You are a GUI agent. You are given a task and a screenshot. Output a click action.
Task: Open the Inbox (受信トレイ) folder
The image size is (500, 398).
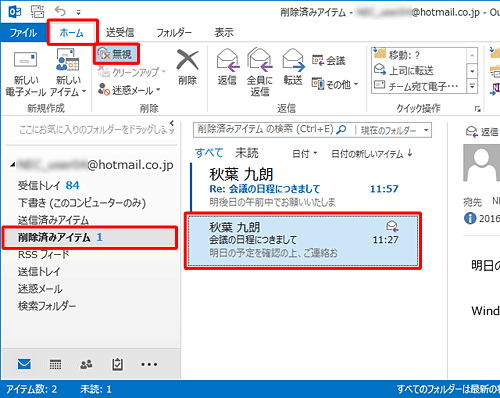tap(91, 185)
